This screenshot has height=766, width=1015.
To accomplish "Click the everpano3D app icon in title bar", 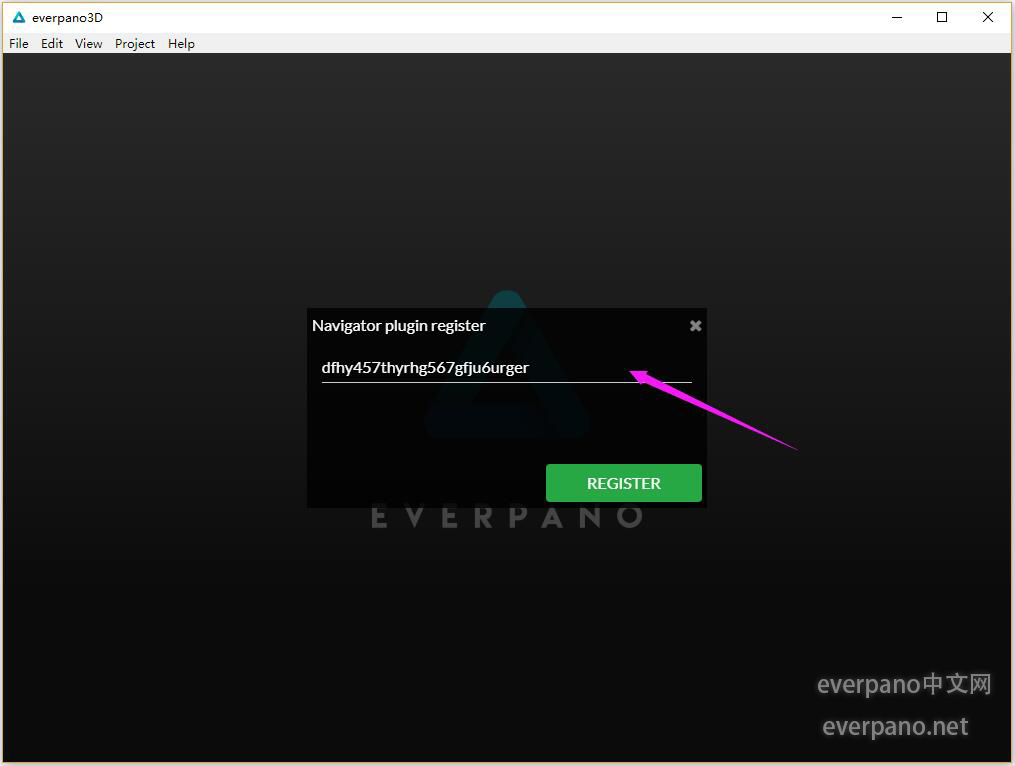I will click(18, 17).
